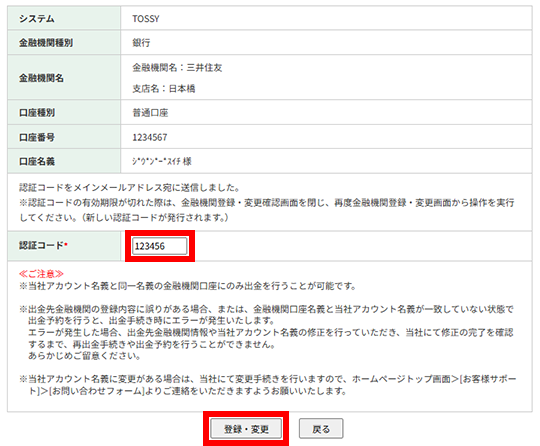
Task: Click note ※当社アカウント名義と同一名義の金融機関口座にのみ
Action: (187, 286)
